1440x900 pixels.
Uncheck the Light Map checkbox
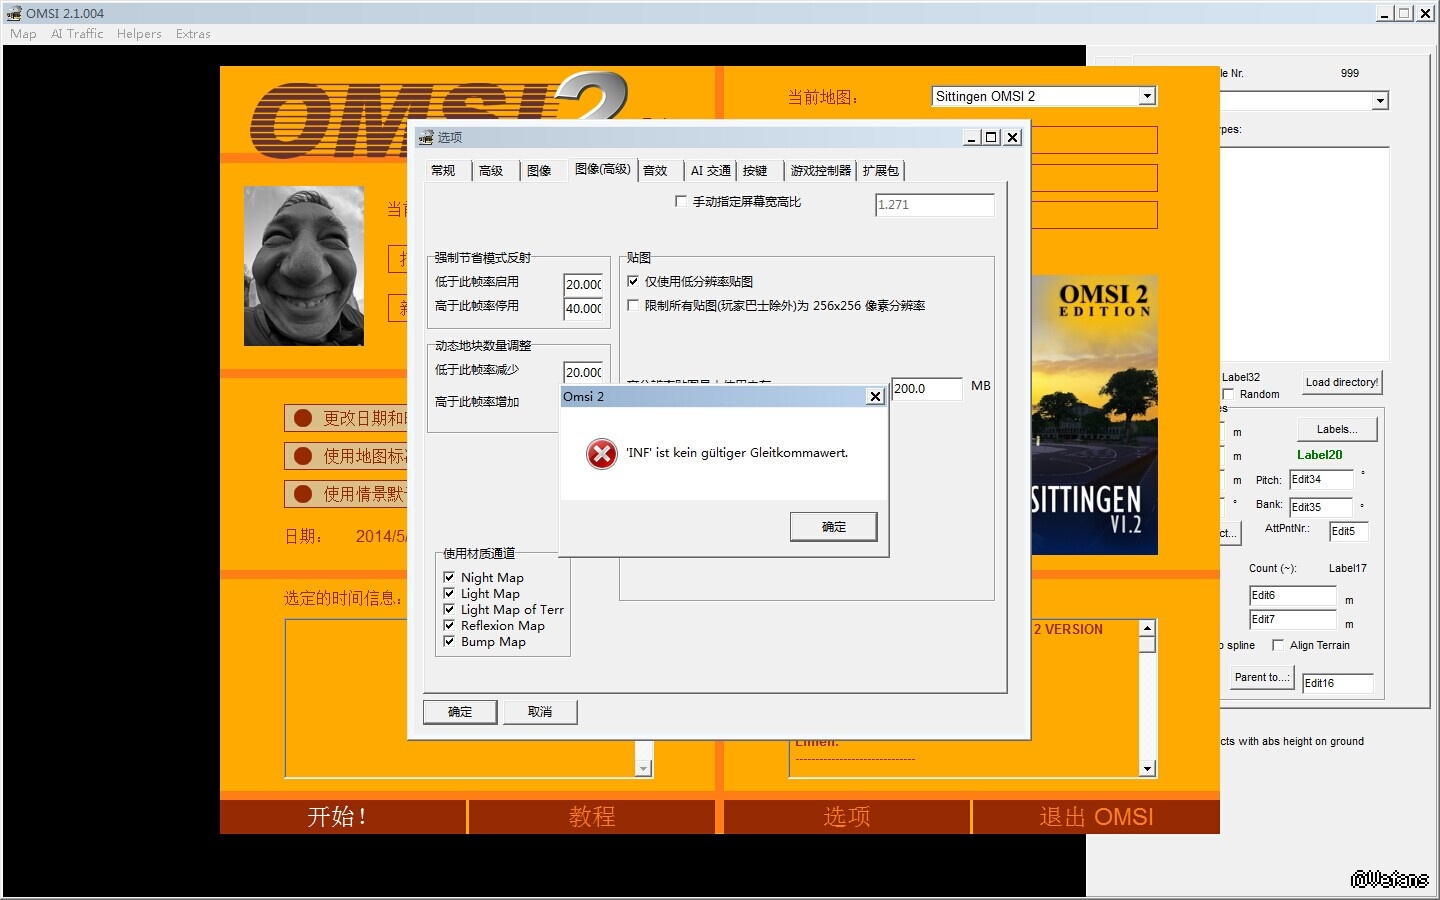click(x=449, y=594)
